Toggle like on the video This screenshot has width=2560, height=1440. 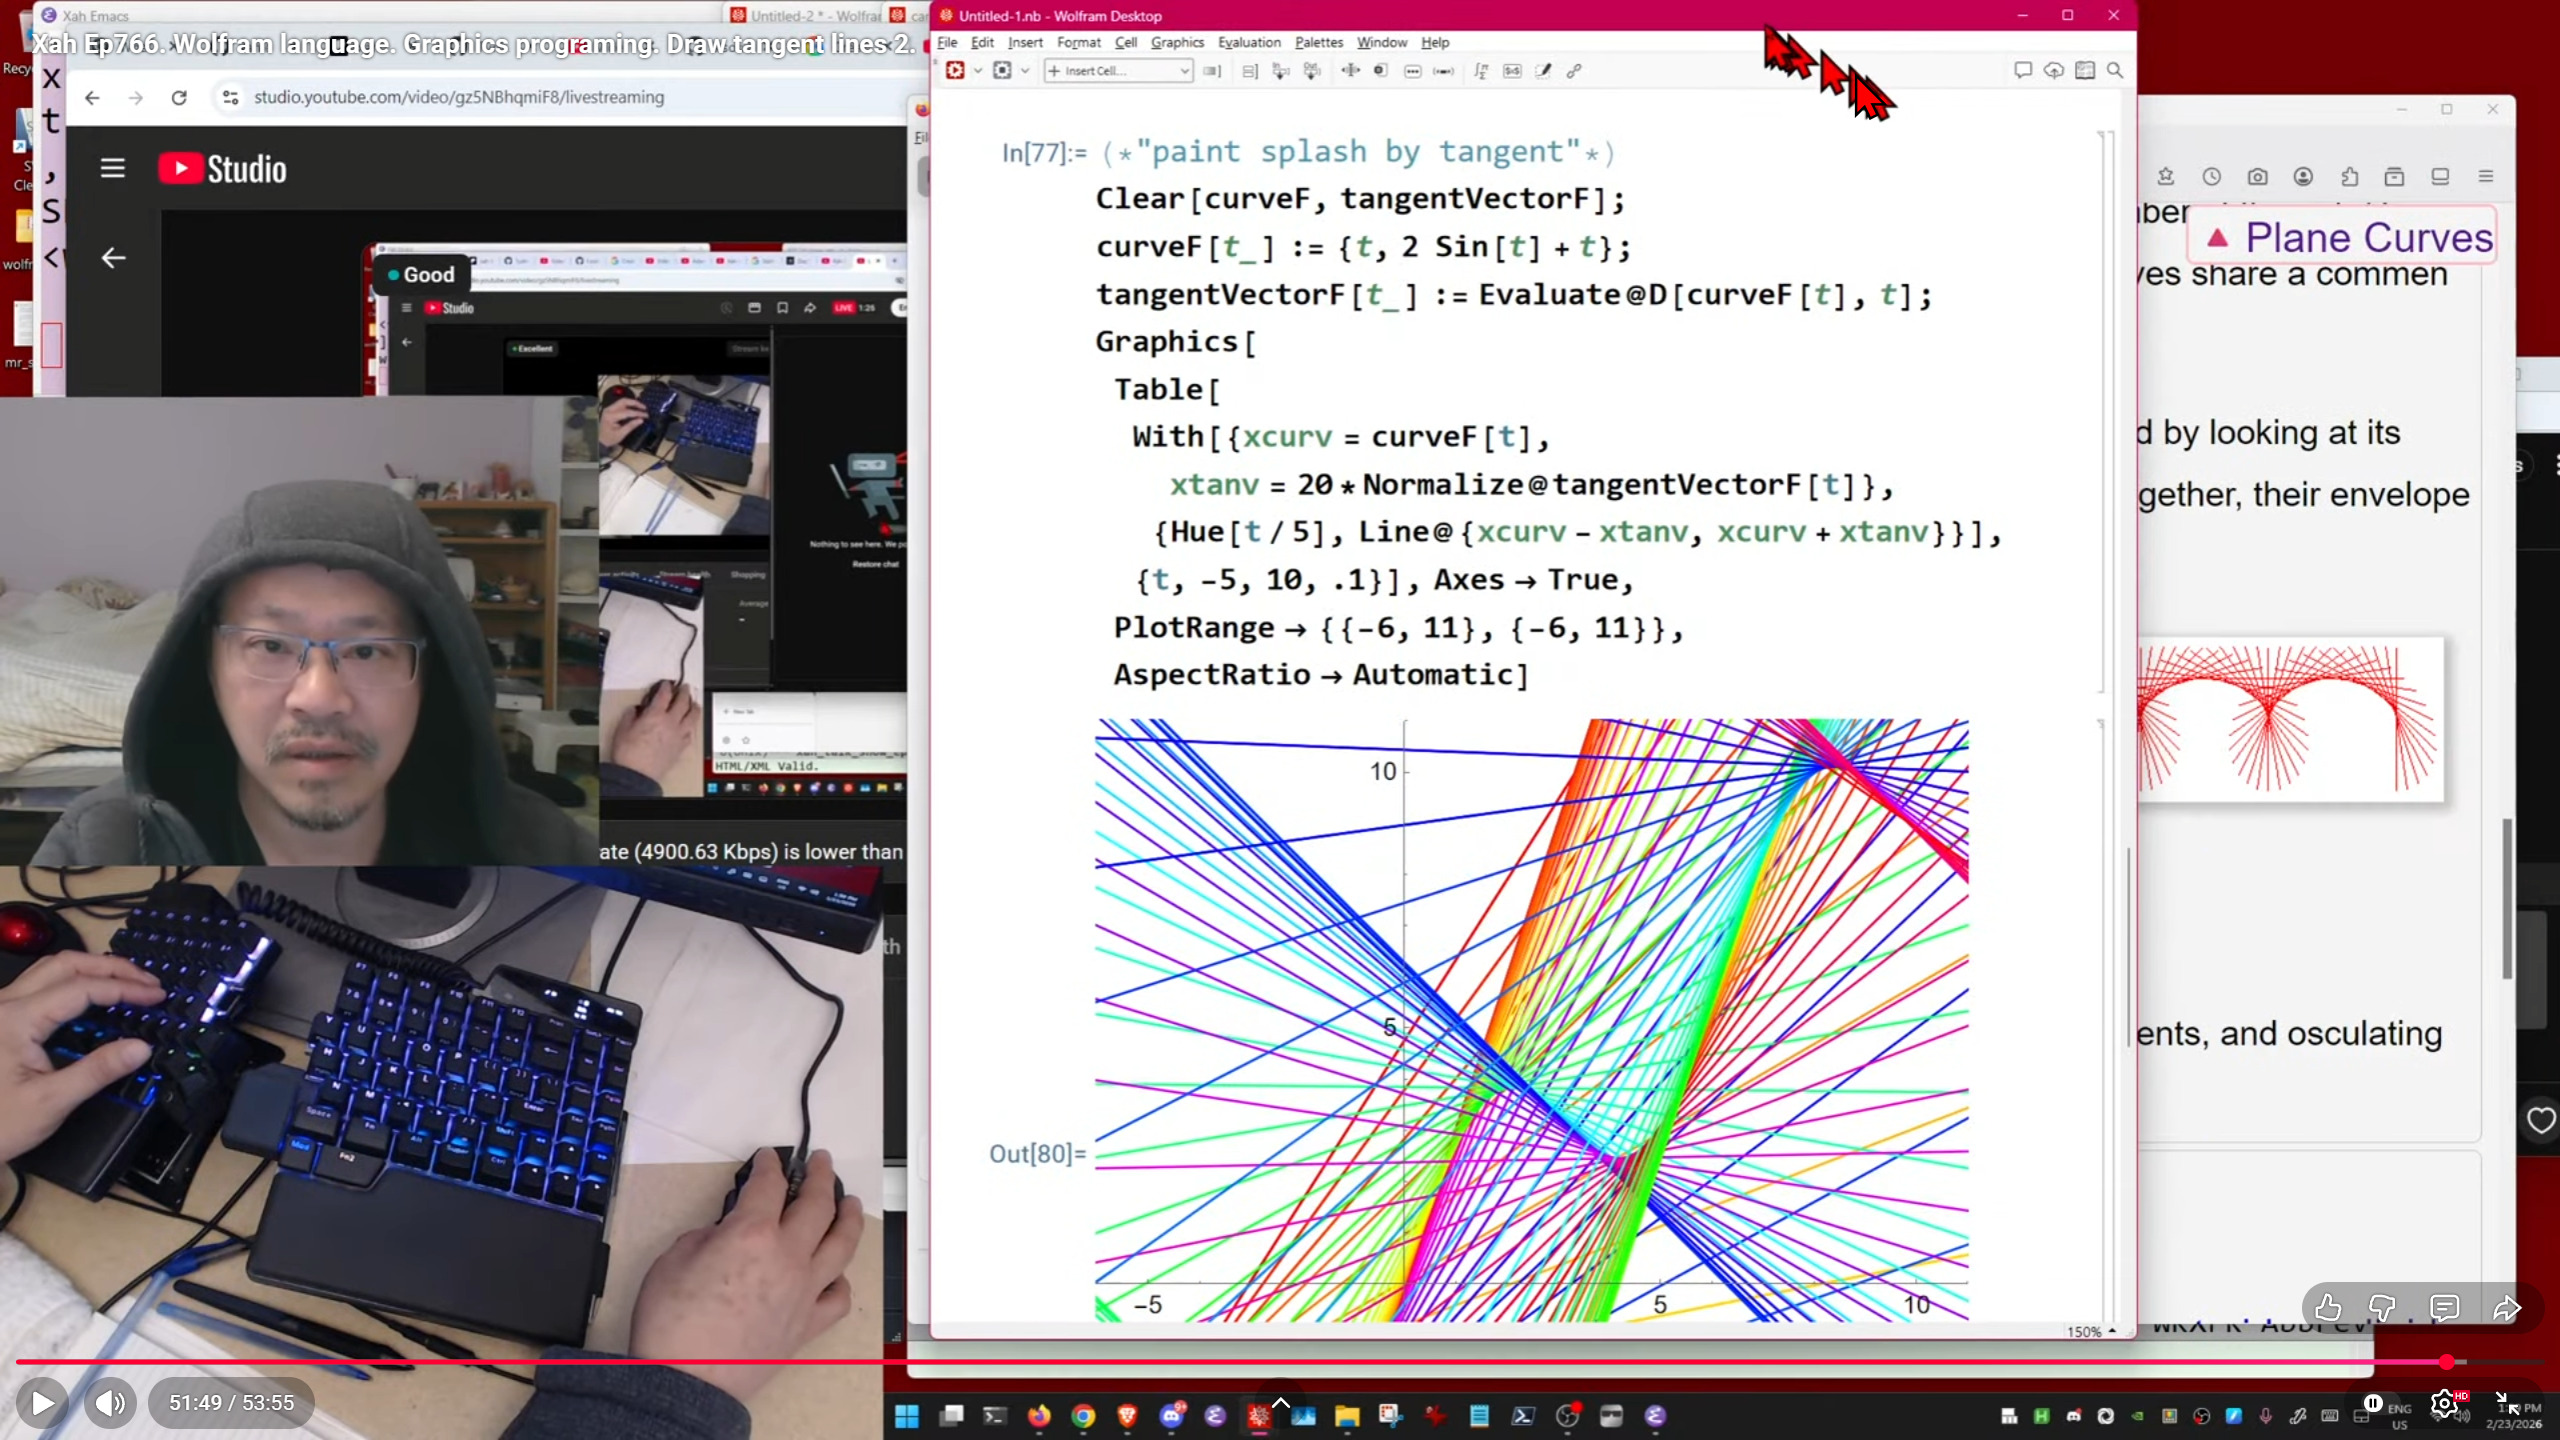click(x=2328, y=1308)
